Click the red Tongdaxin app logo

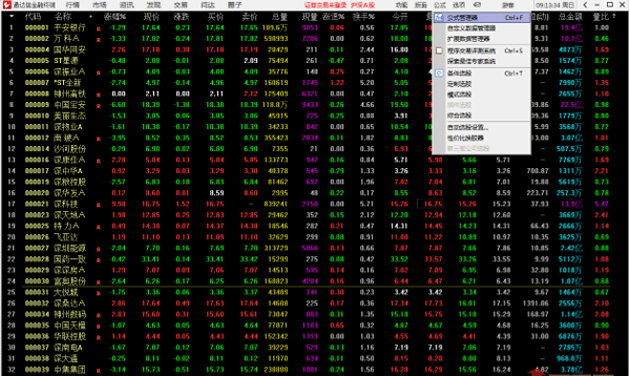click(6, 5)
